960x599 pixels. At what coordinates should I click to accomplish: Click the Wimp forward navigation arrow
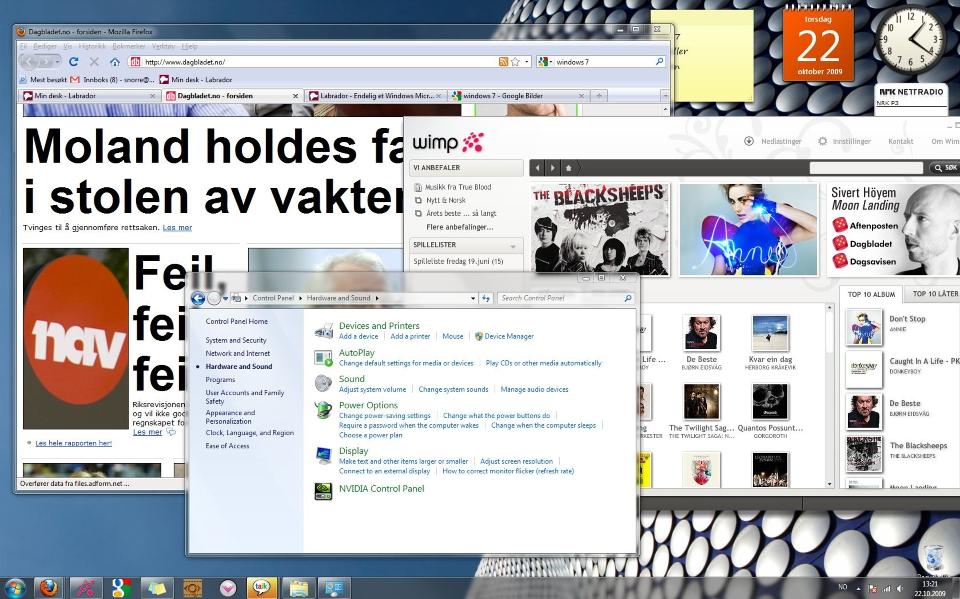552,168
